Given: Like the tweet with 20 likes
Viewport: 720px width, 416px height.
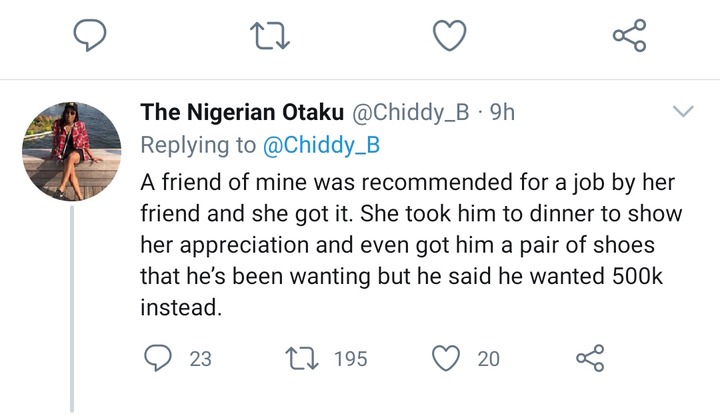Looking at the screenshot, I should (446, 358).
